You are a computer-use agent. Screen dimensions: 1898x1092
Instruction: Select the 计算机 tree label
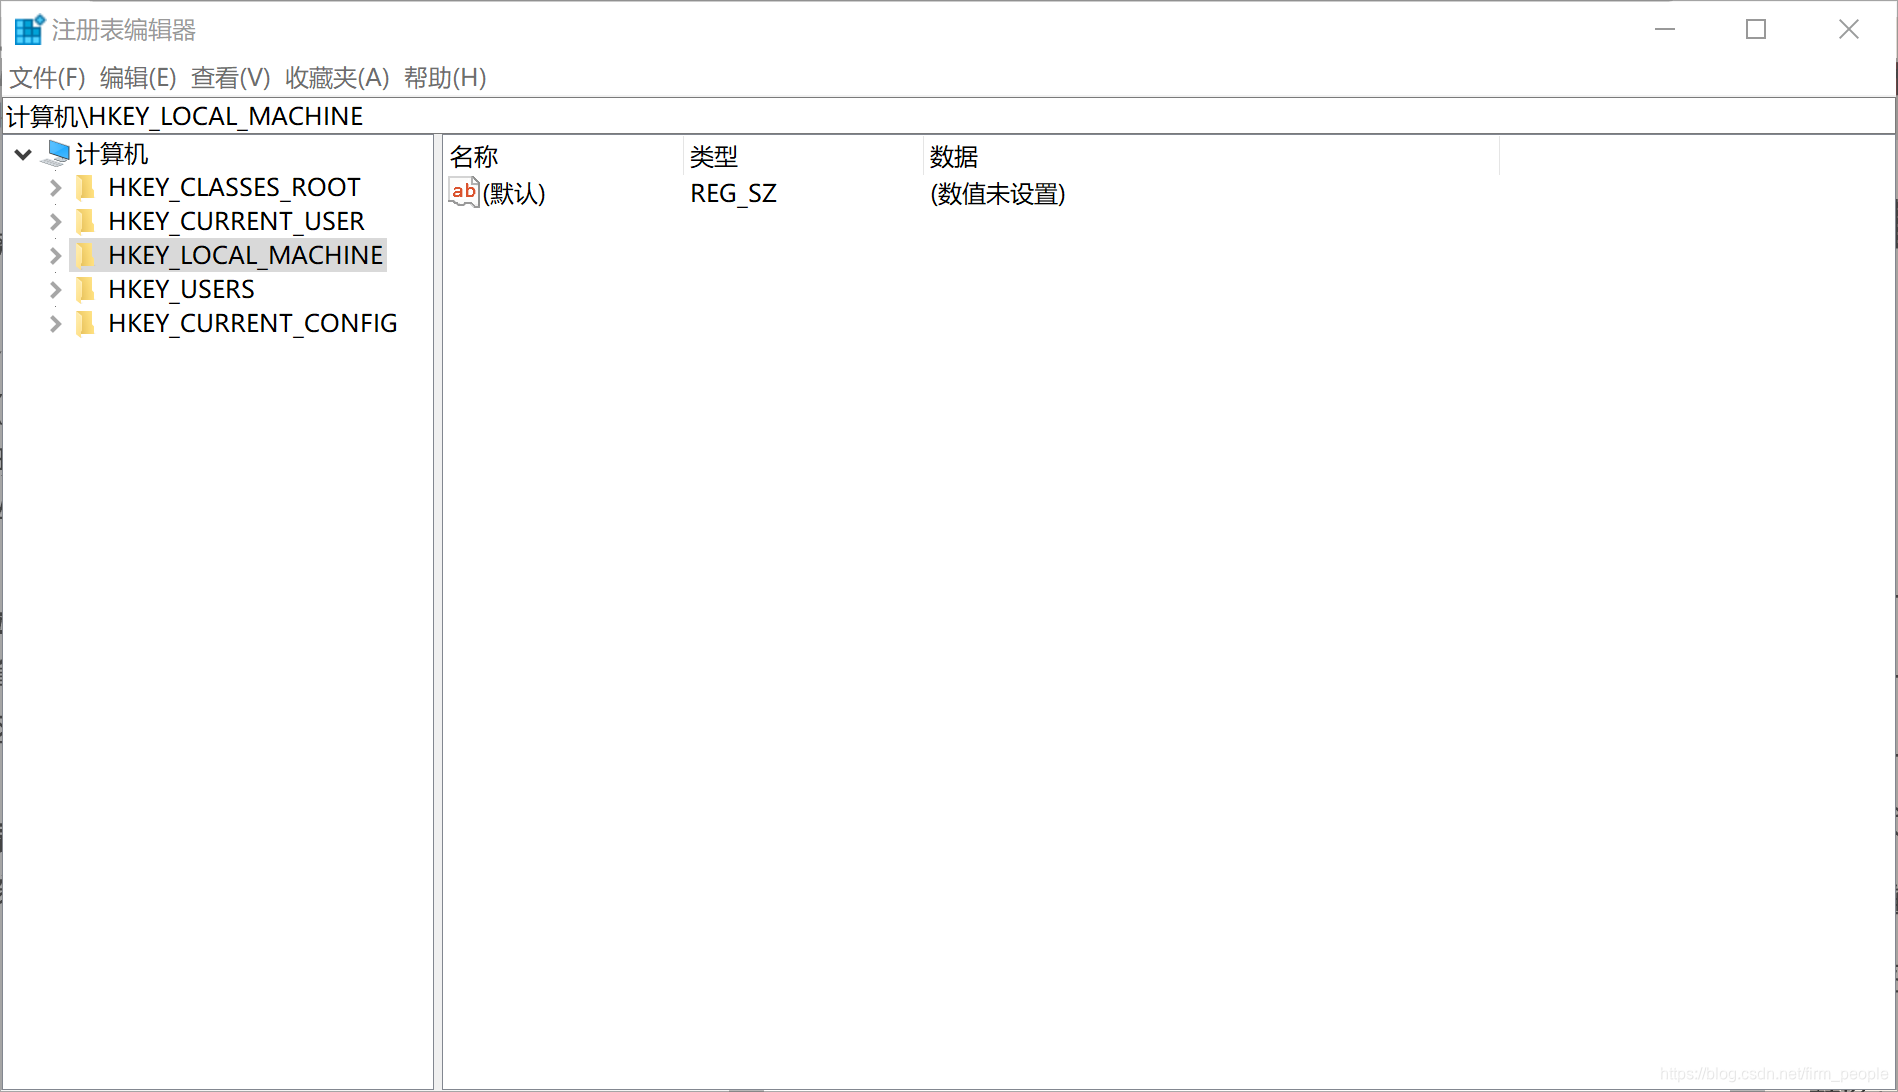(112, 154)
